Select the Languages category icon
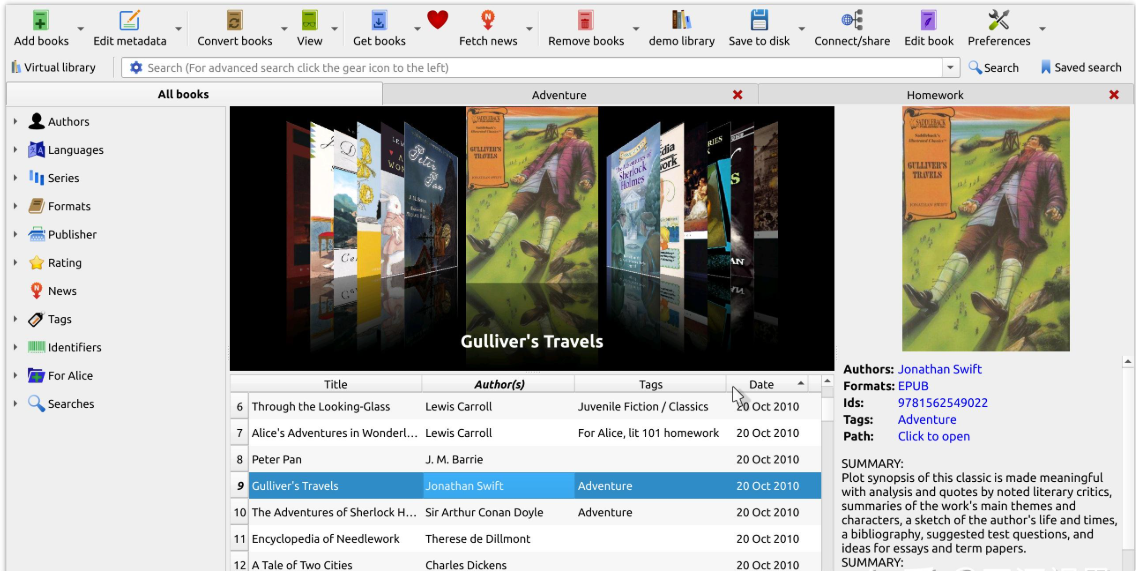This screenshot has width=1136, height=571. point(36,149)
